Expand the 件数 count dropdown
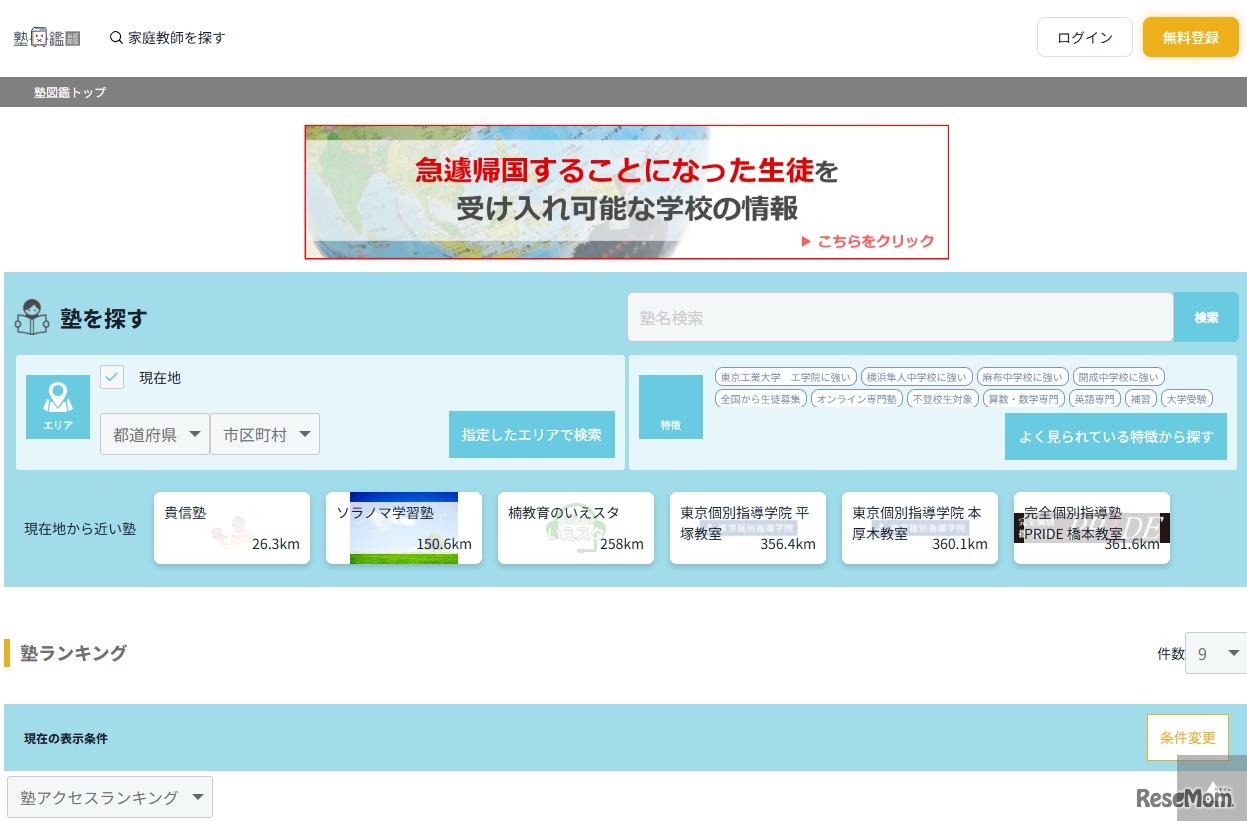The image size is (1247, 821). [1215, 653]
